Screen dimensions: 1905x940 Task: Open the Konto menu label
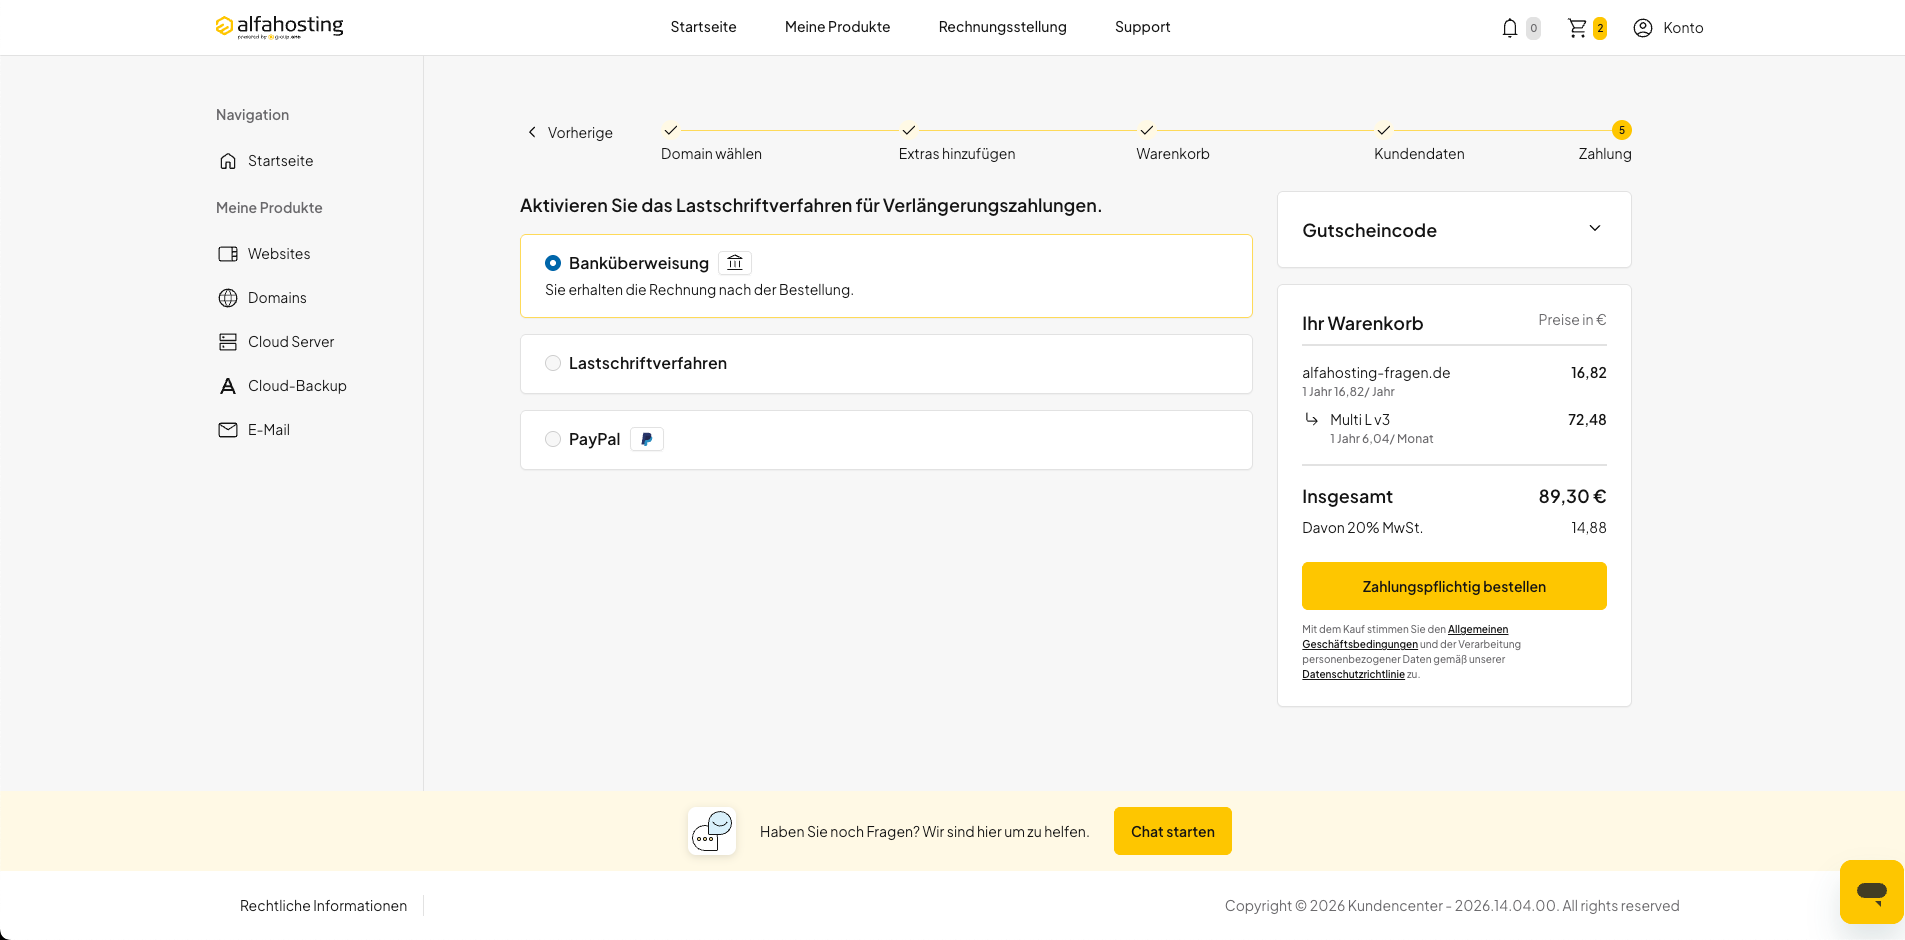[1683, 28]
